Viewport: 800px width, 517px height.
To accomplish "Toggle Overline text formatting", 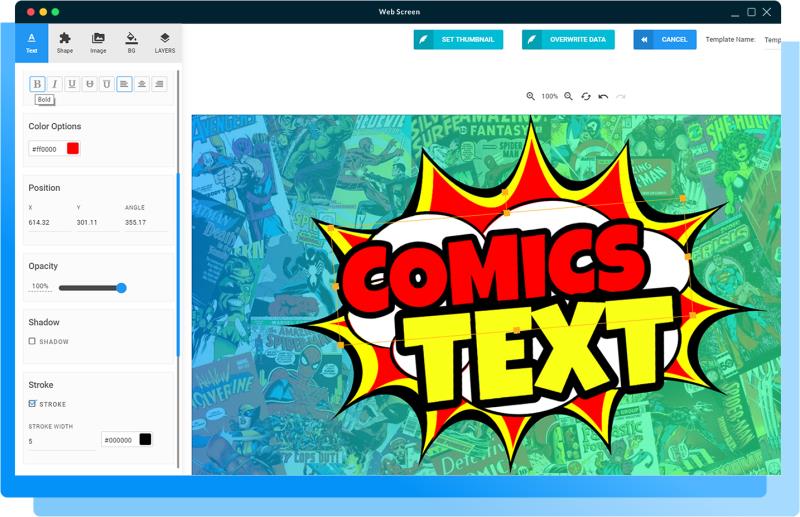I will tap(107, 84).
